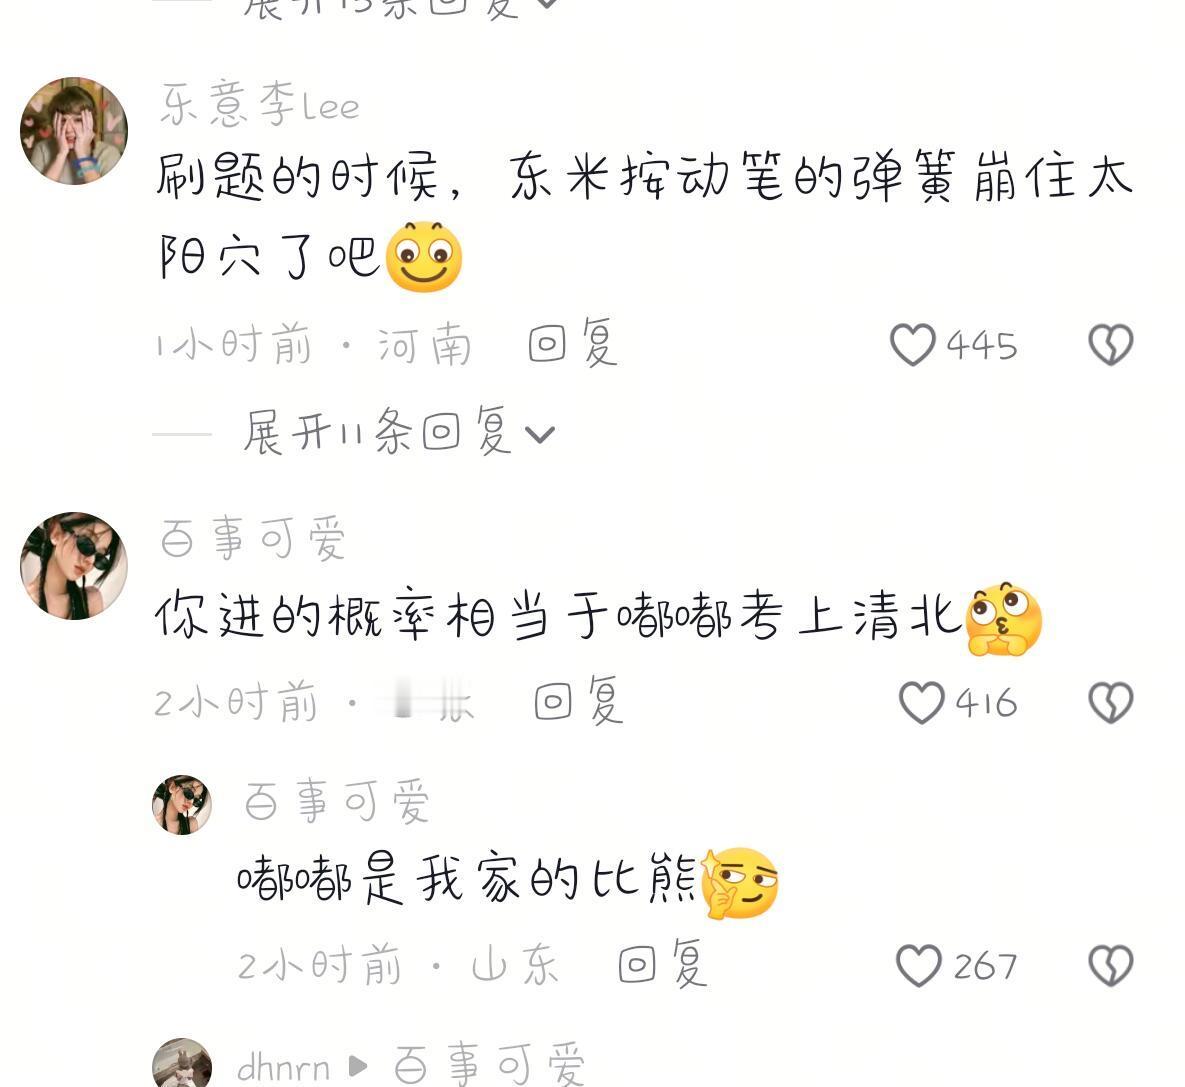Open username 百事可爱 above 概率 comment
The height and width of the screenshot is (1087, 1185).
pyautogui.click(x=252, y=538)
